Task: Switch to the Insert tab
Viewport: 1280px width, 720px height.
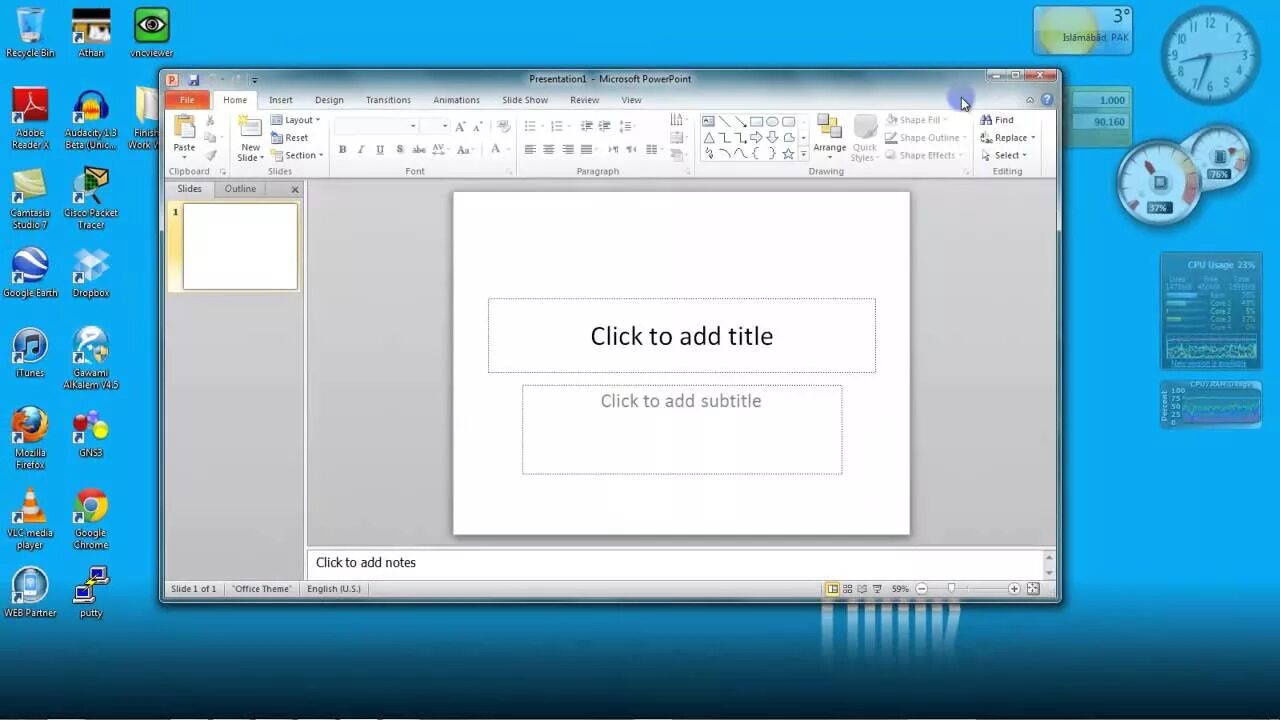Action: pos(281,100)
